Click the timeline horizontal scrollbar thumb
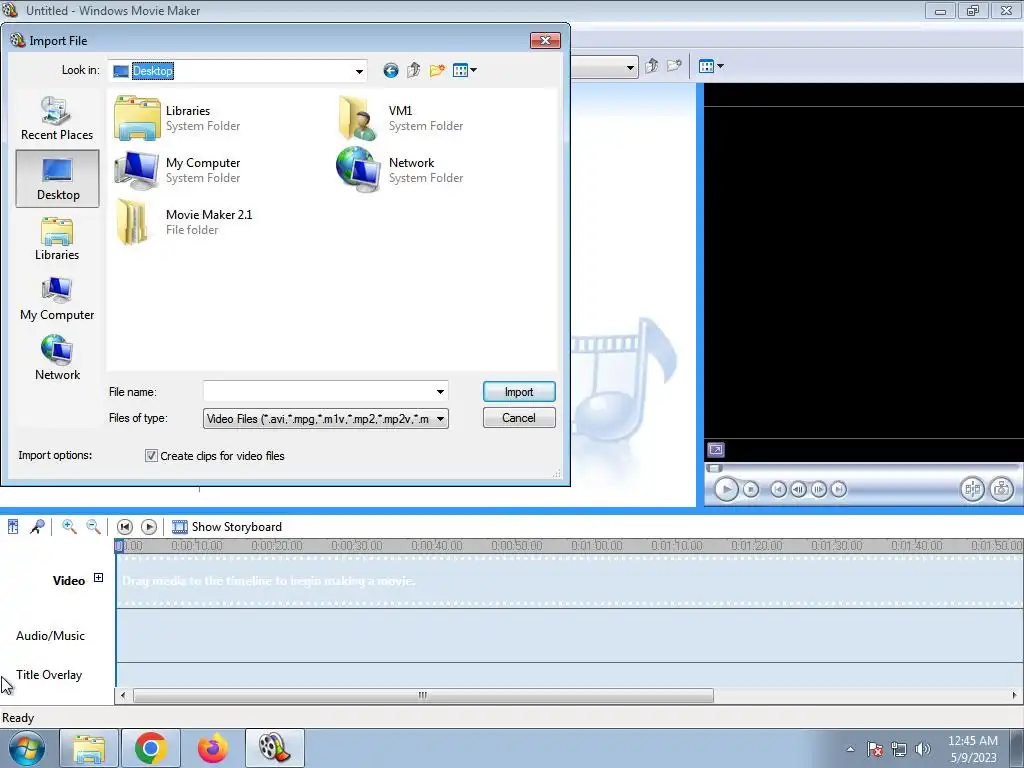Viewport: 1024px width, 768px height. [x=423, y=696]
